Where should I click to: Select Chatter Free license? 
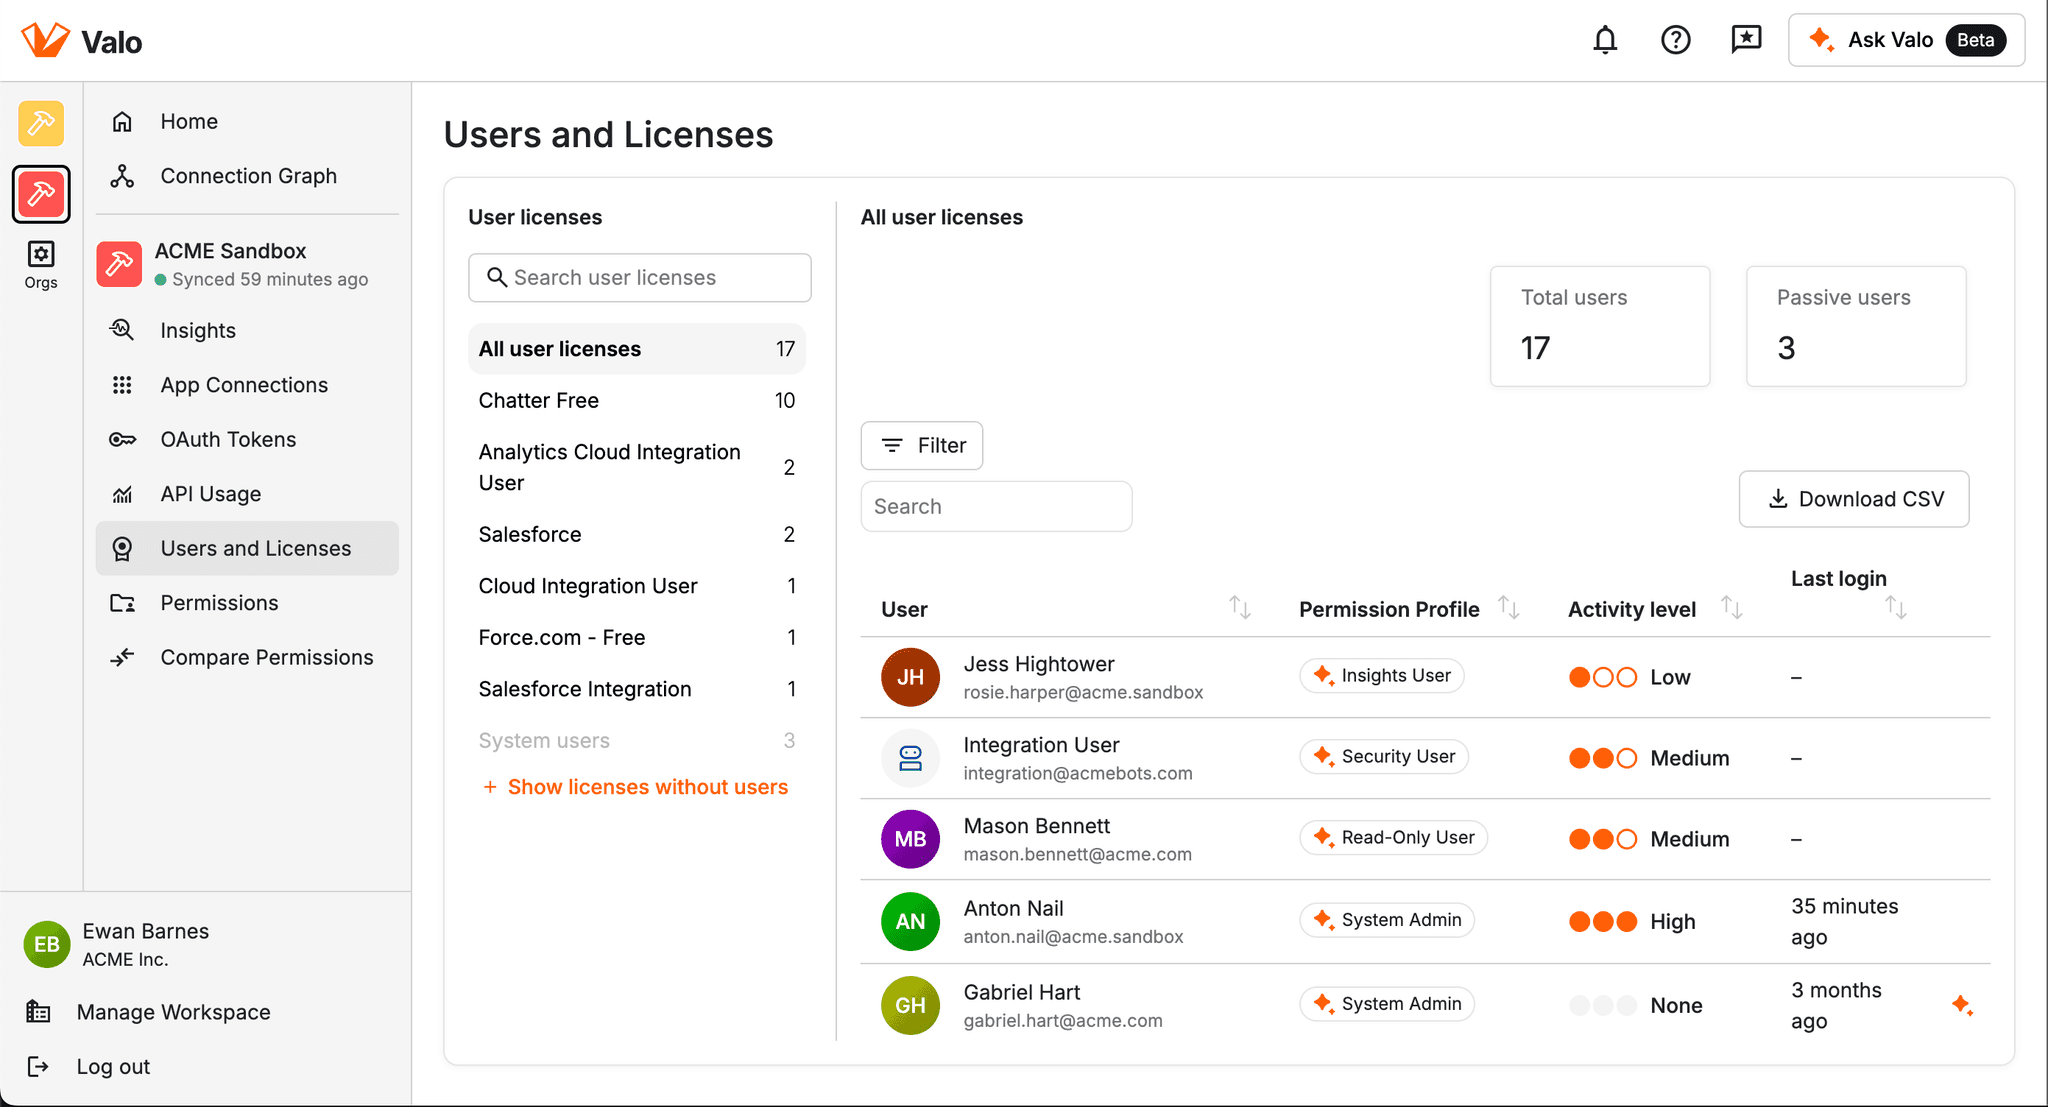(x=637, y=400)
